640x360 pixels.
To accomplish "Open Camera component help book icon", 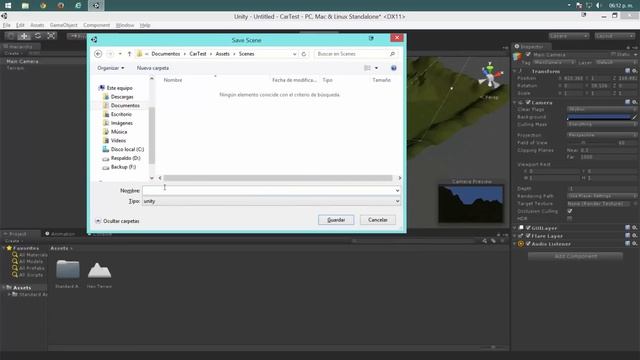I will coord(627,102).
